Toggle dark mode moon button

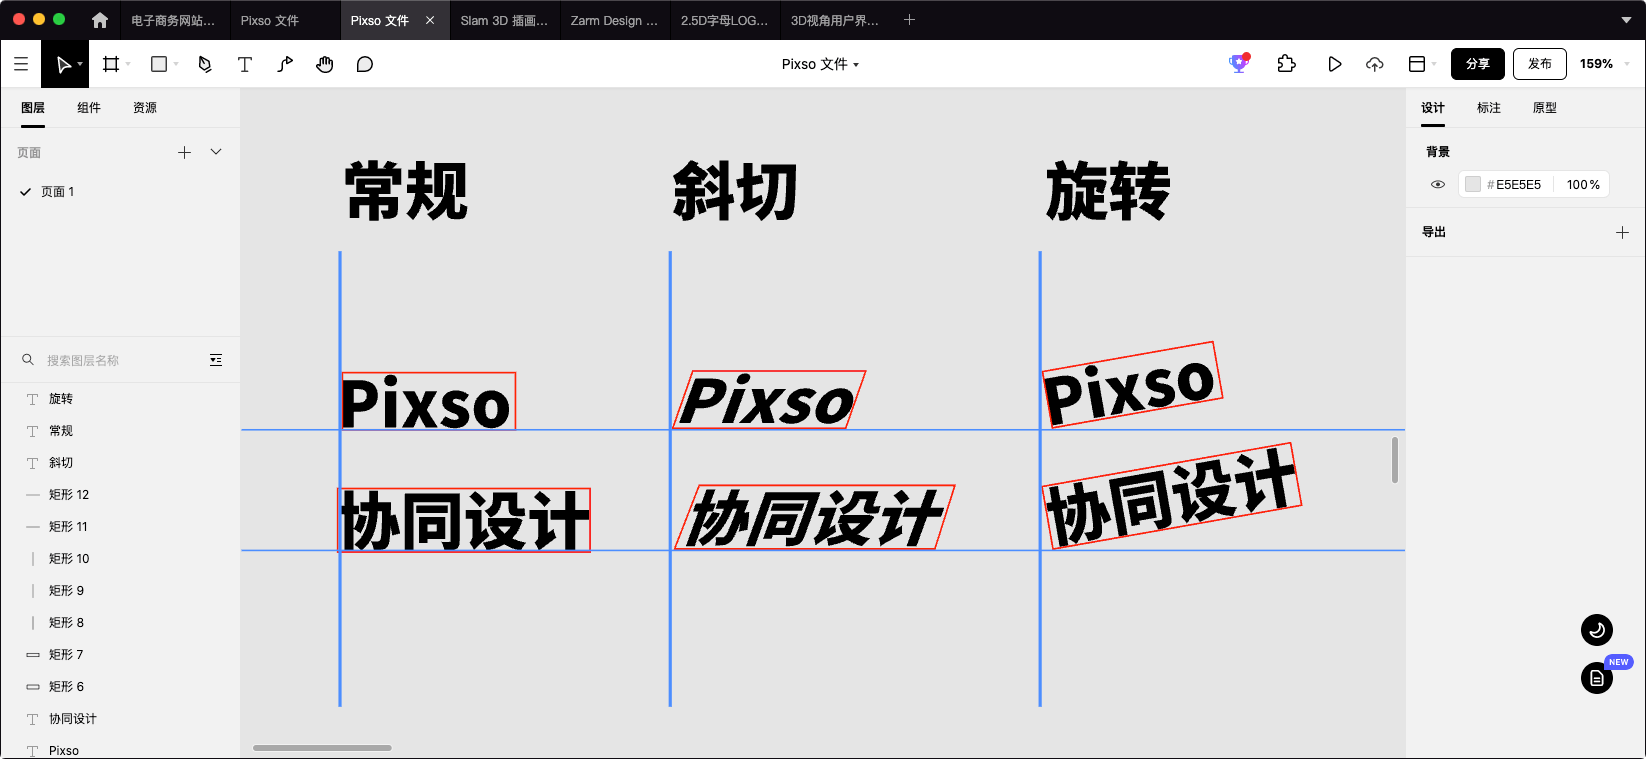[1597, 630]
